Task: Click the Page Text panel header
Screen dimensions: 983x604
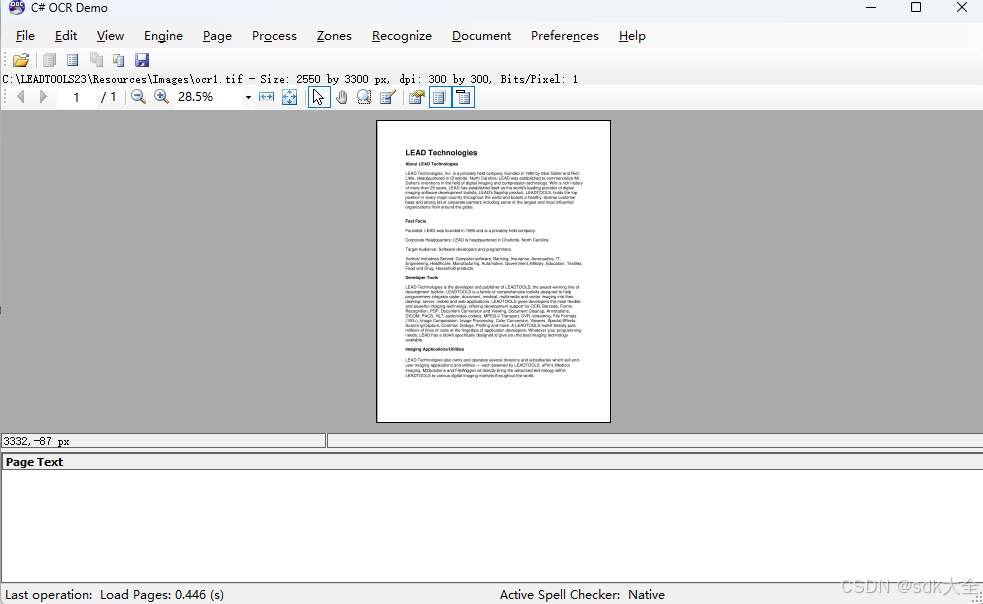Action: (x=492, y=462)
